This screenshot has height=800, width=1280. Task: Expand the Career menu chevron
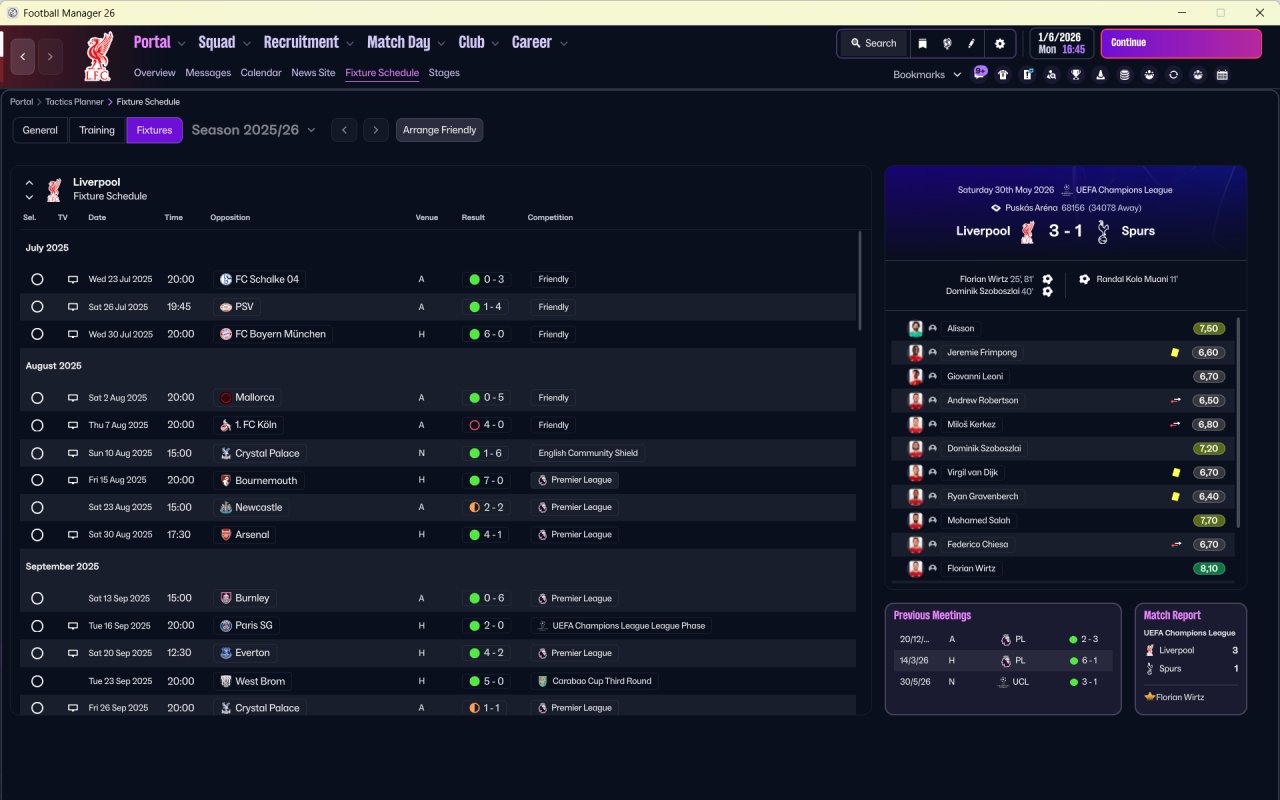[564, 44]
